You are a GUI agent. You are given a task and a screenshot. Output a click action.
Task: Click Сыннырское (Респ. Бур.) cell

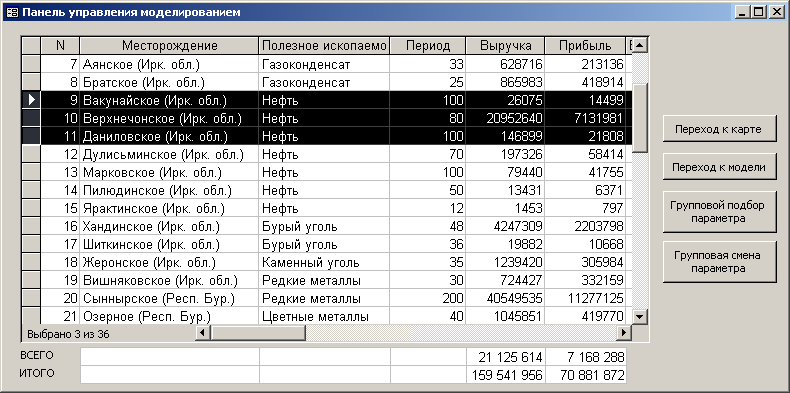[x=169, y=298]
